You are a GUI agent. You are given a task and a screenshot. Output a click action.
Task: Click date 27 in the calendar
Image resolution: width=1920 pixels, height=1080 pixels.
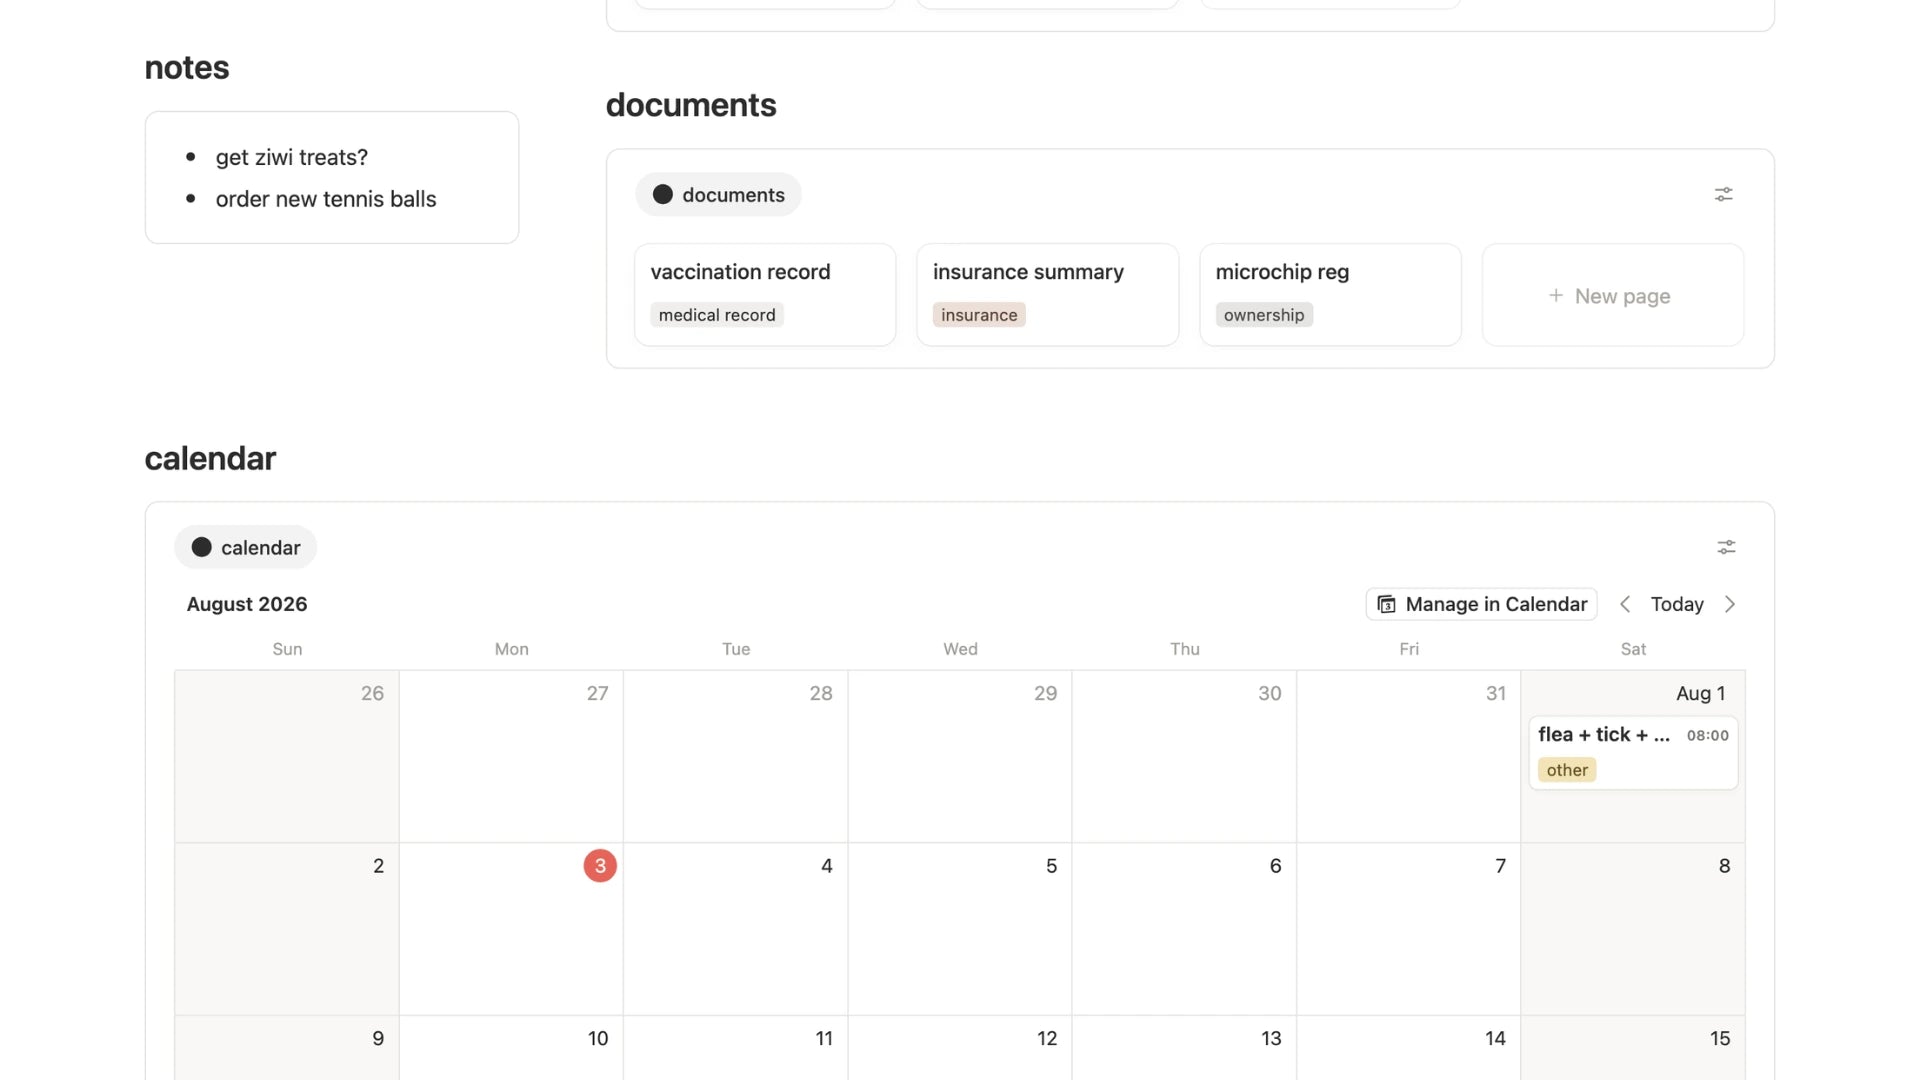[x=597, y=693]
